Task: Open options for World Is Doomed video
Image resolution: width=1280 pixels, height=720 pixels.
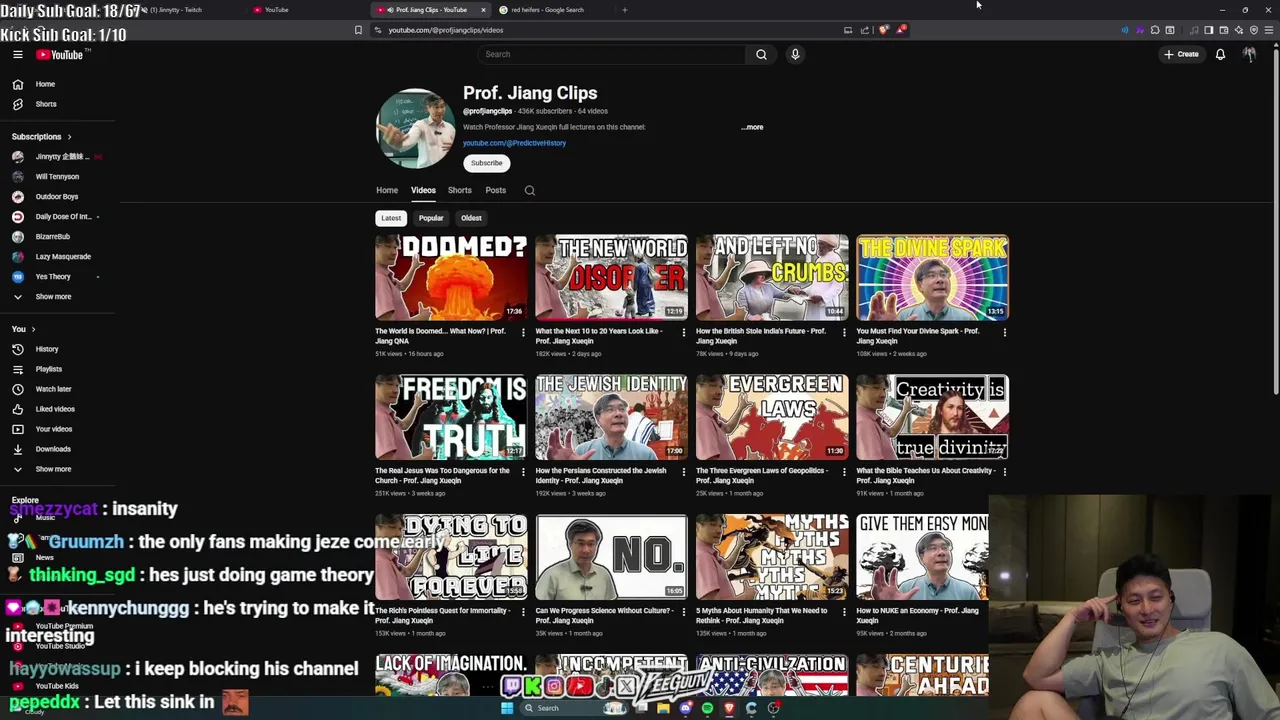Action: coord(523,332)
